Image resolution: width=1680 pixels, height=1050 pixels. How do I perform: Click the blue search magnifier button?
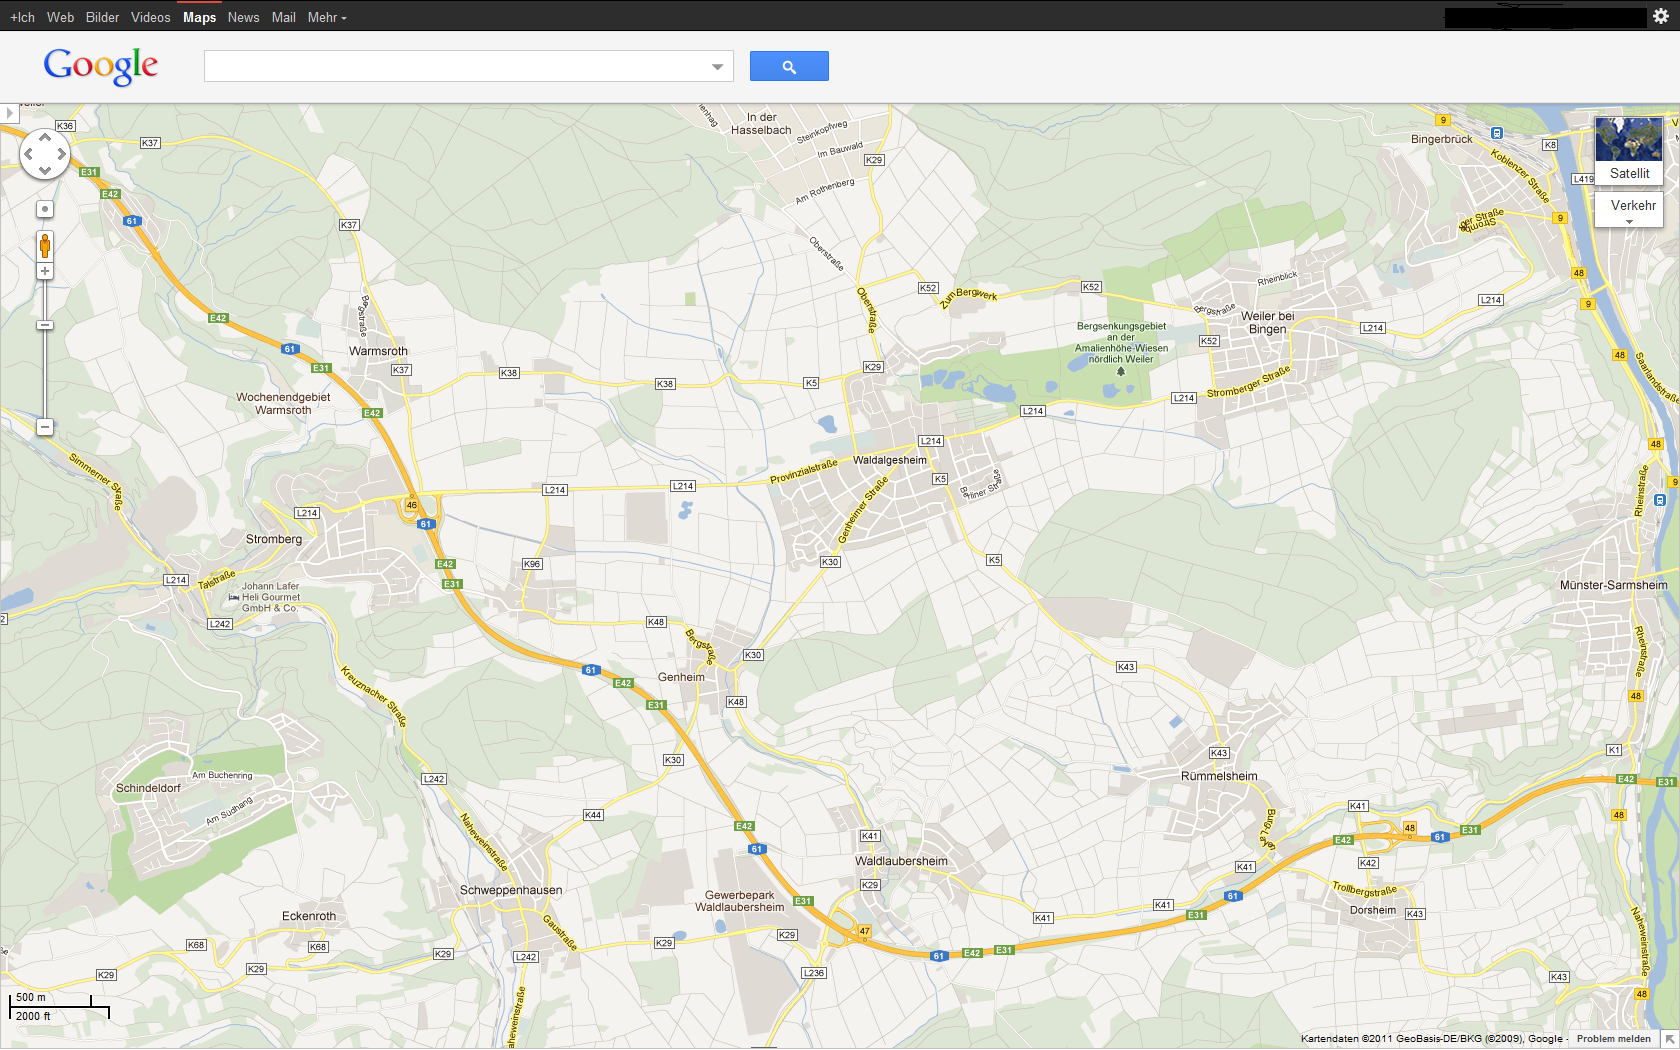789,66
